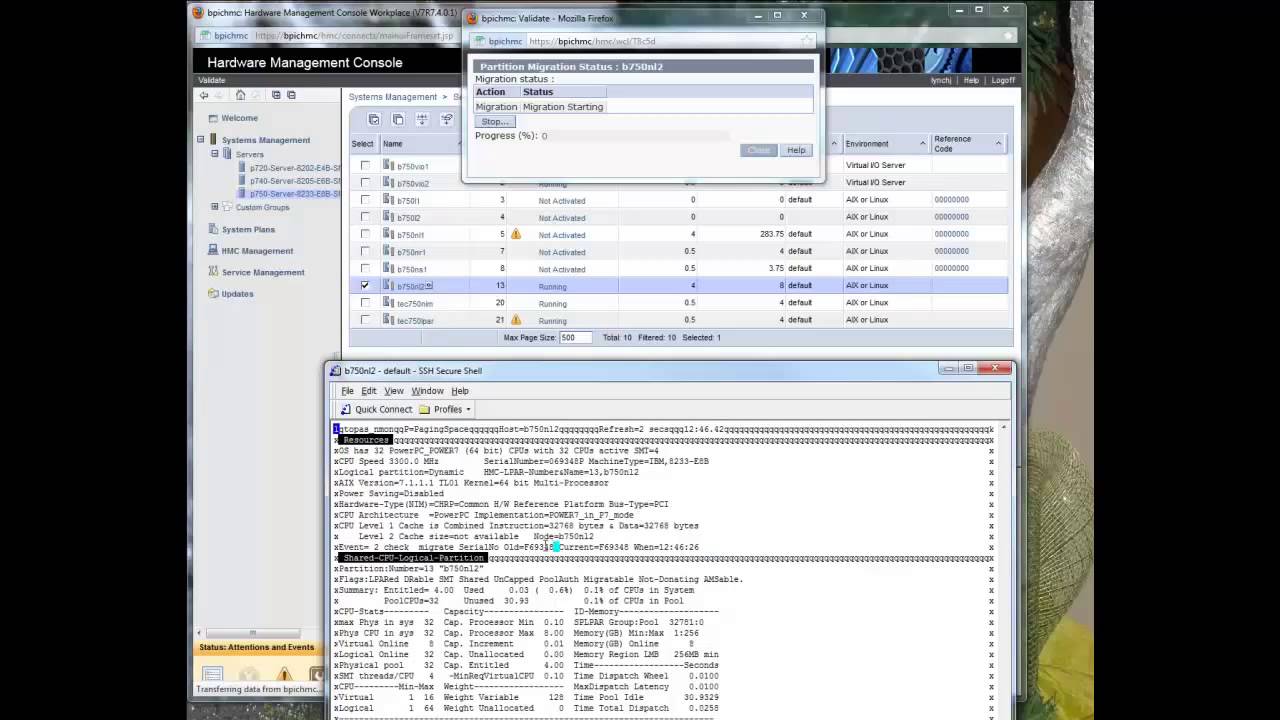Click the Select All icon in table toolbar
The height and width of the screenshot is (720, 1280).
pyautogui.click(x=374, y=119)
